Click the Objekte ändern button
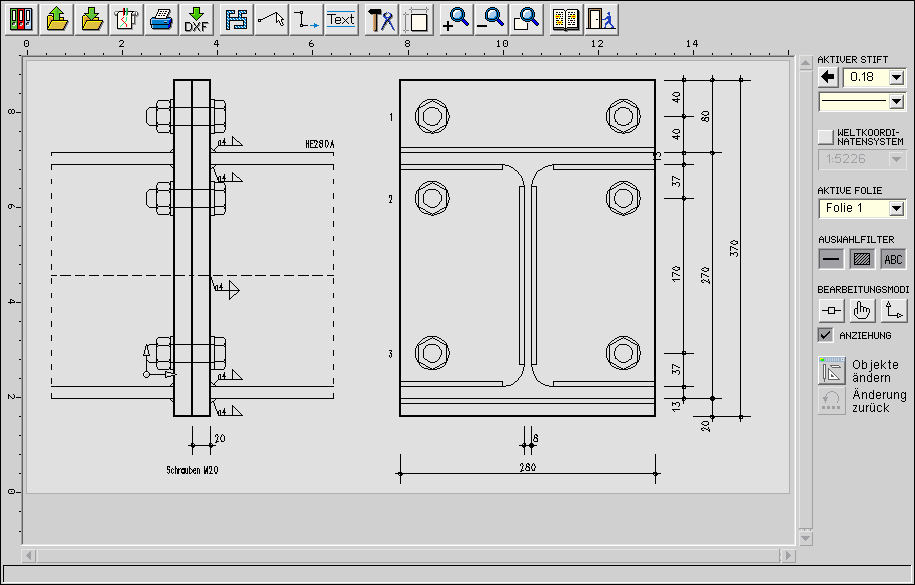915x585 pixels. click(x=832, y=370)
